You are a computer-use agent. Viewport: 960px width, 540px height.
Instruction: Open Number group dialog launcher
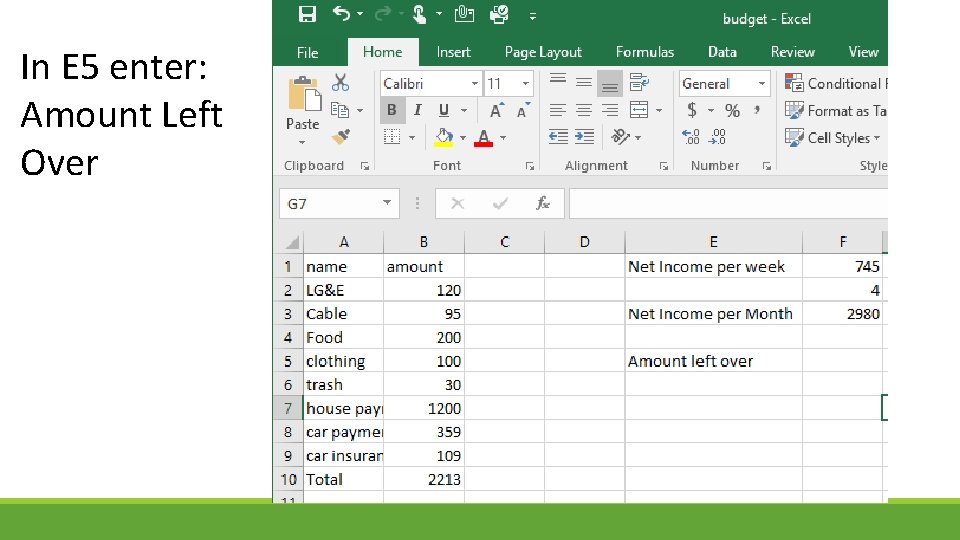(x=767, y=166)
